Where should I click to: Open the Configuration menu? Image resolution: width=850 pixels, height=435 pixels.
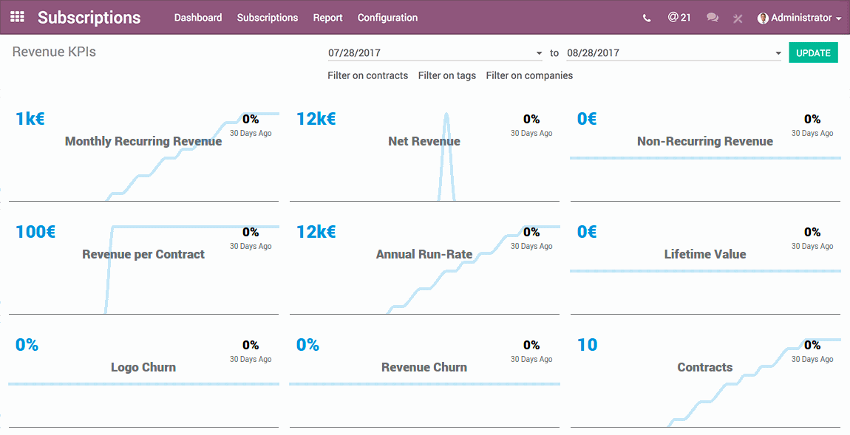tap(388, 18)
